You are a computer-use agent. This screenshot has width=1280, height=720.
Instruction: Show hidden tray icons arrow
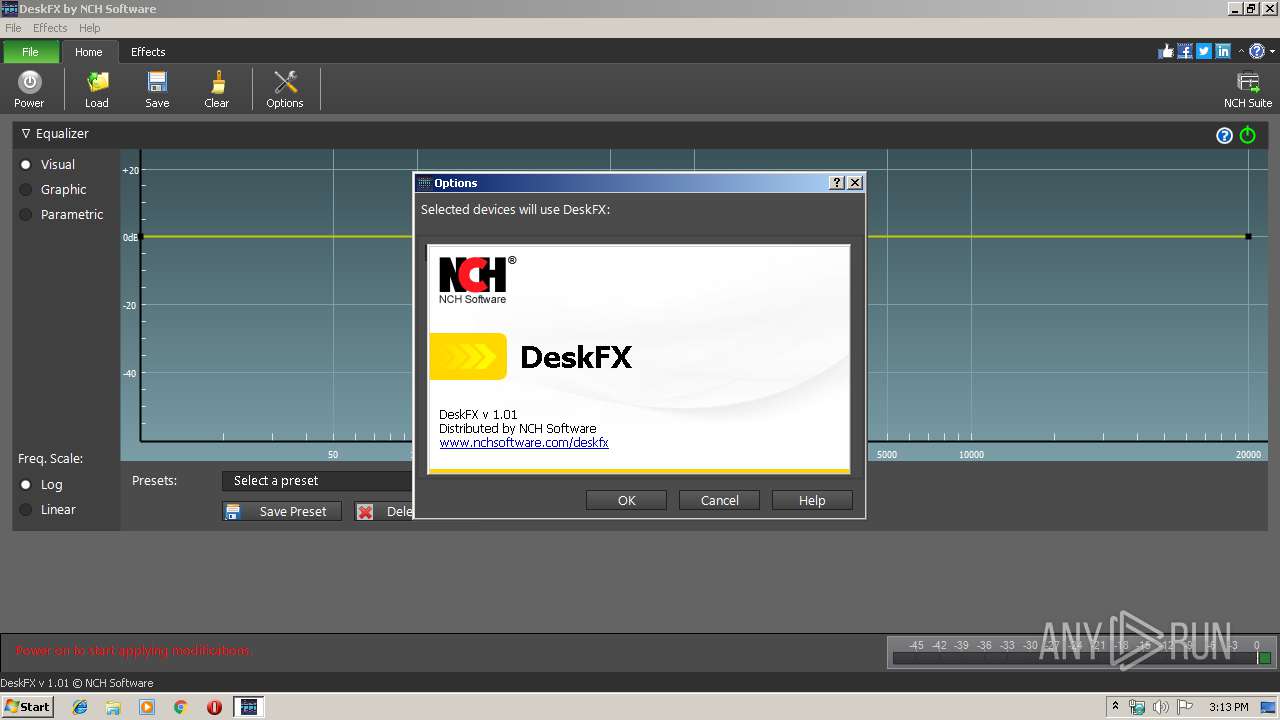1115,707
